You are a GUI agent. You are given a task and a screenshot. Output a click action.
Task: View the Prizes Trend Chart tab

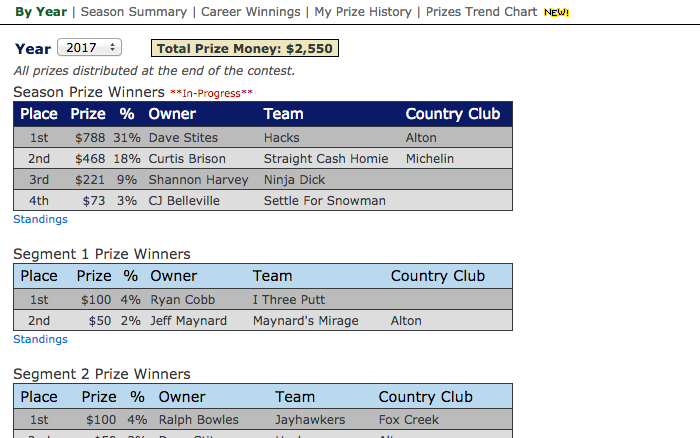pos(480,12)
